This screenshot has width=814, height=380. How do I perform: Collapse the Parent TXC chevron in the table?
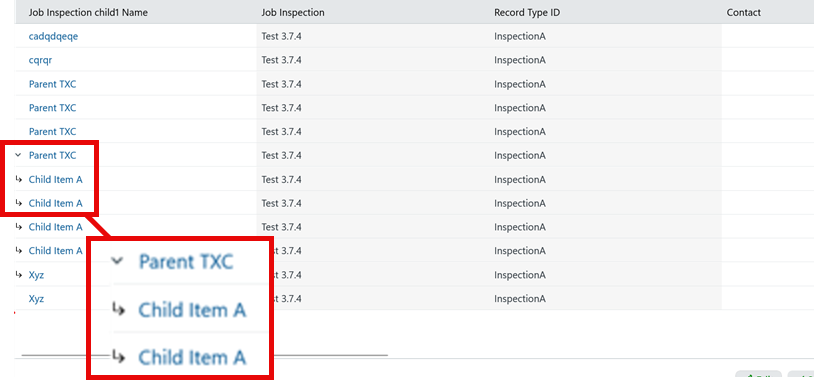pyautogui.click(x=19, y=155)
